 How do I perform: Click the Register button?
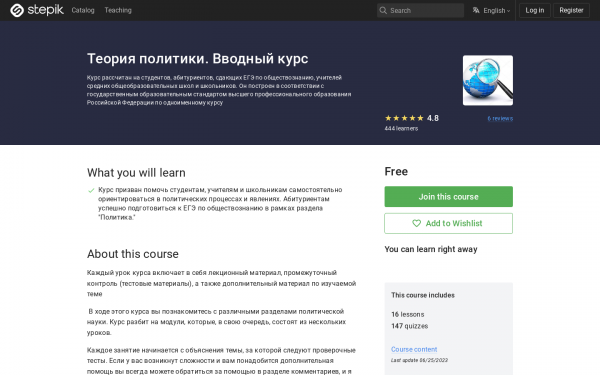click(571, 10)
